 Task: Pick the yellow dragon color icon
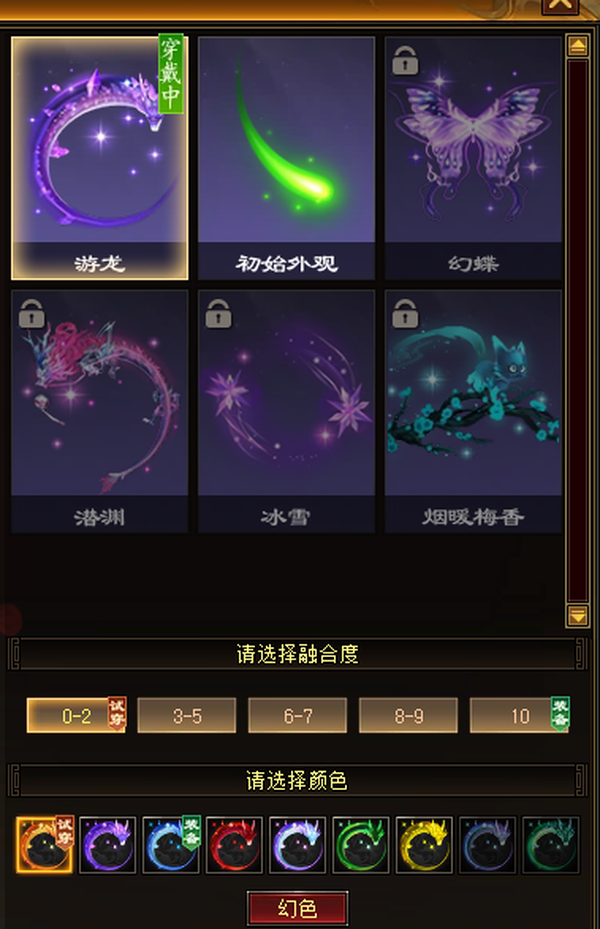coord(424,845)
